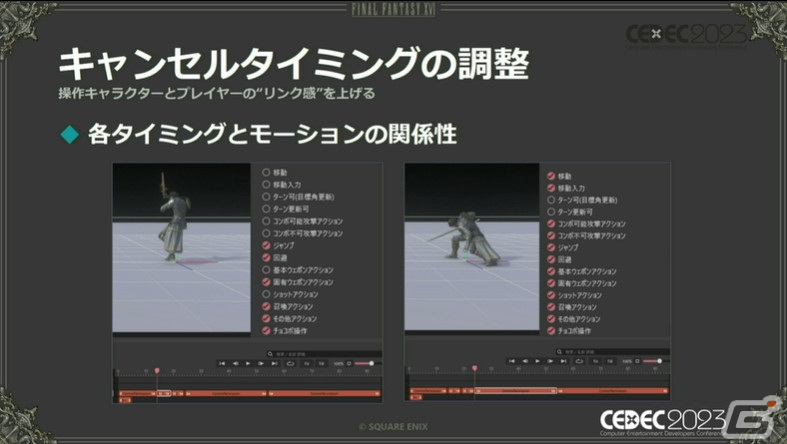Click the 100% zoom label in left editor
The image size is (787, 444).
(x=339, y=363)
